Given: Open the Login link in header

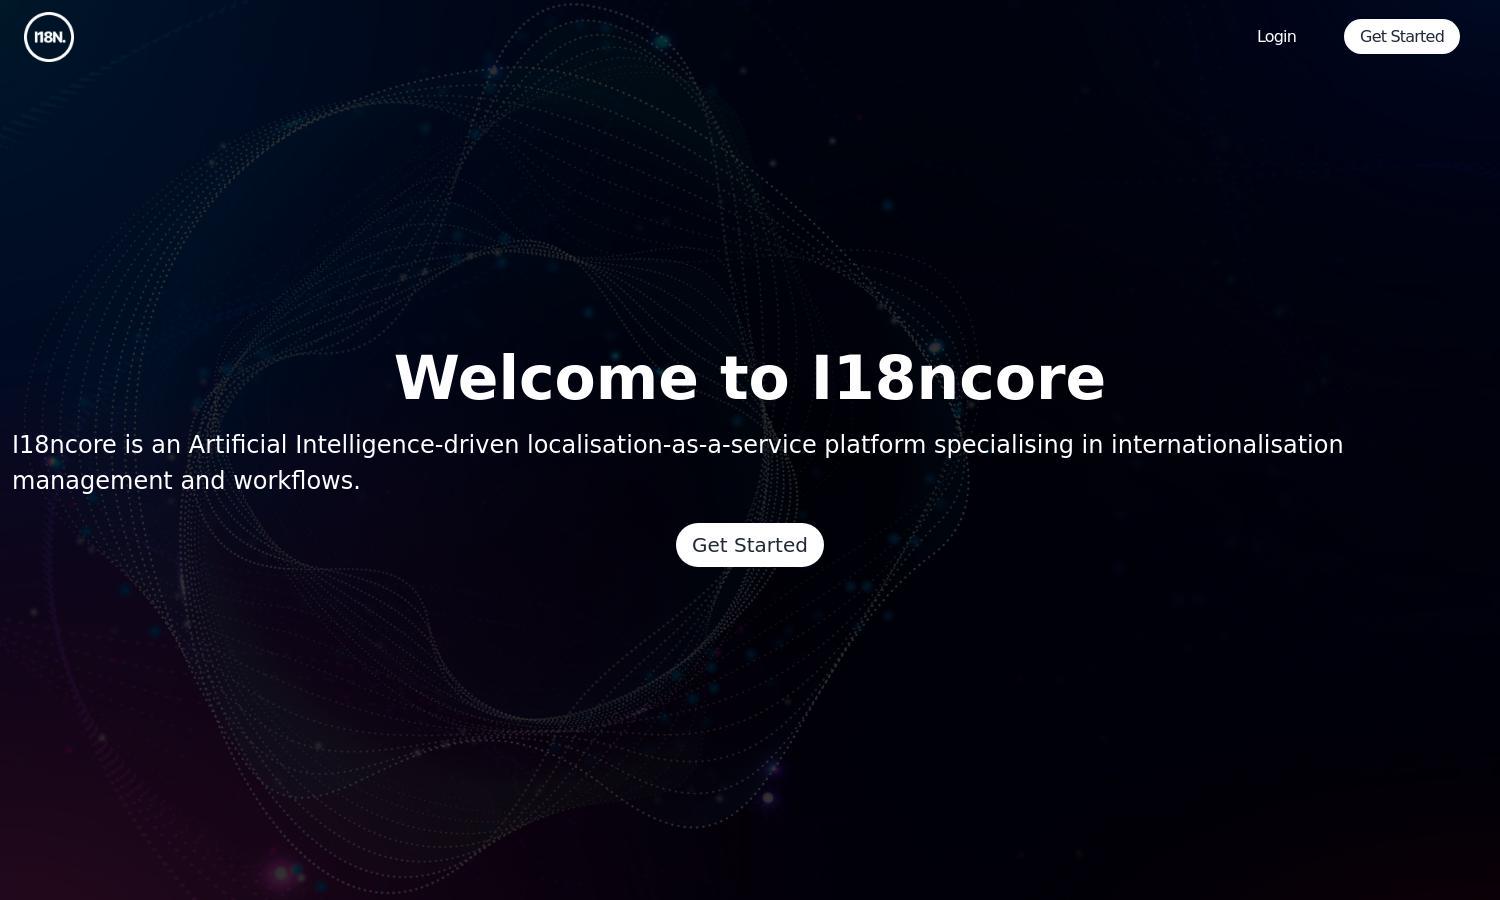Looking at the screenshot, I should coord(1276,37).
